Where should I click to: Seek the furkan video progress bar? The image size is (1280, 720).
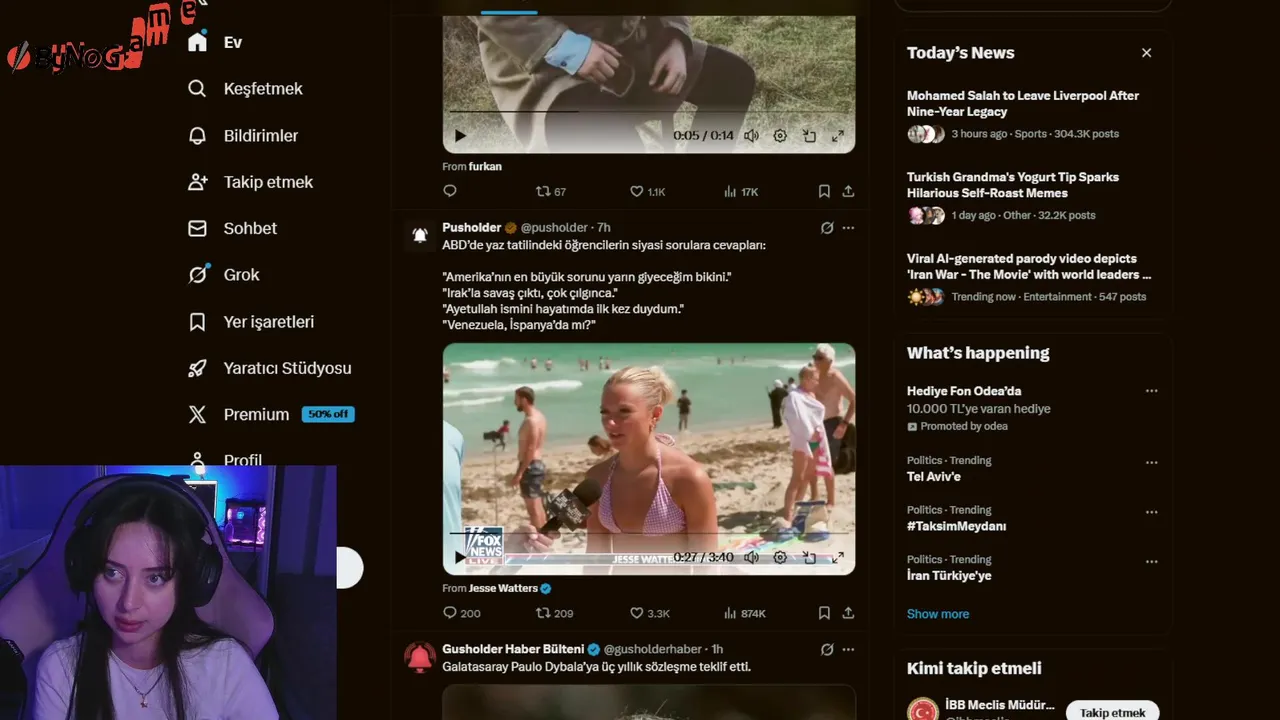(x=649, y=111)
